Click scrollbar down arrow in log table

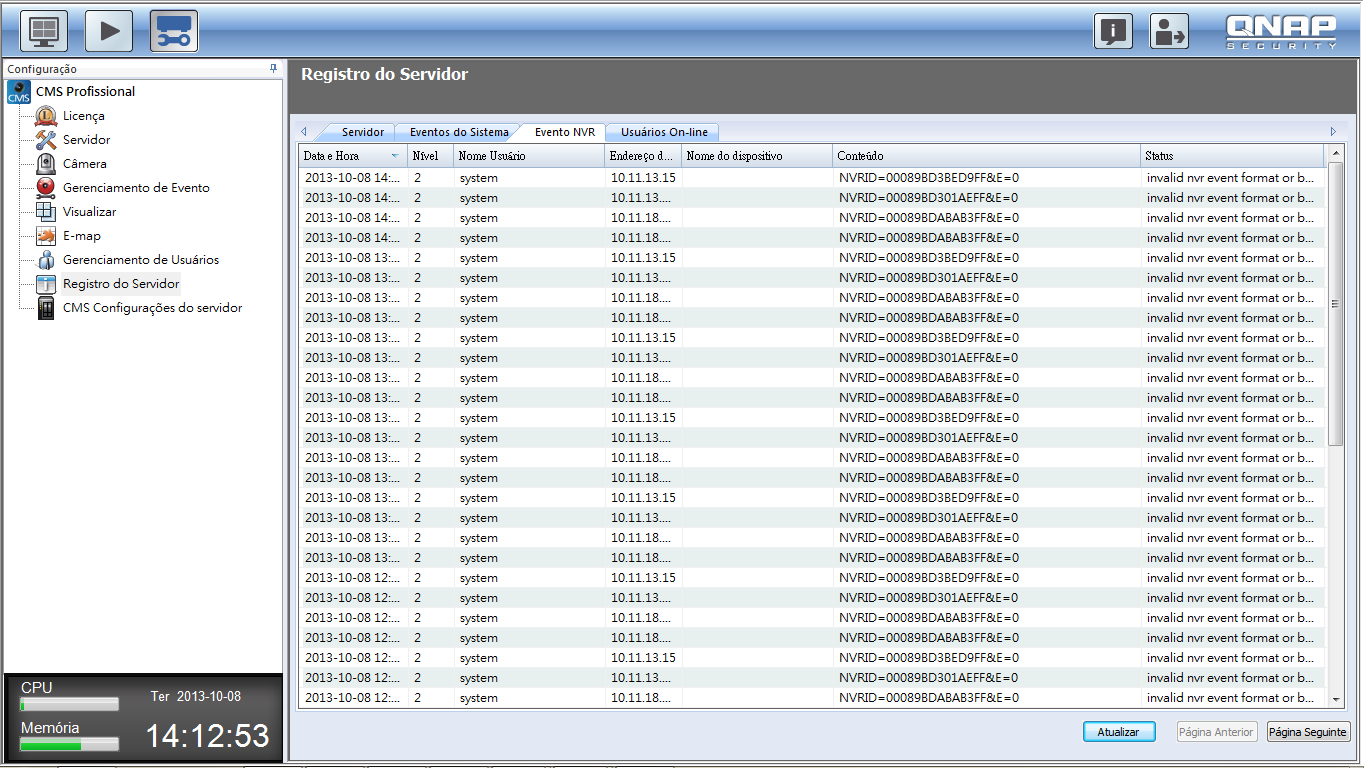pos(1335,699)
